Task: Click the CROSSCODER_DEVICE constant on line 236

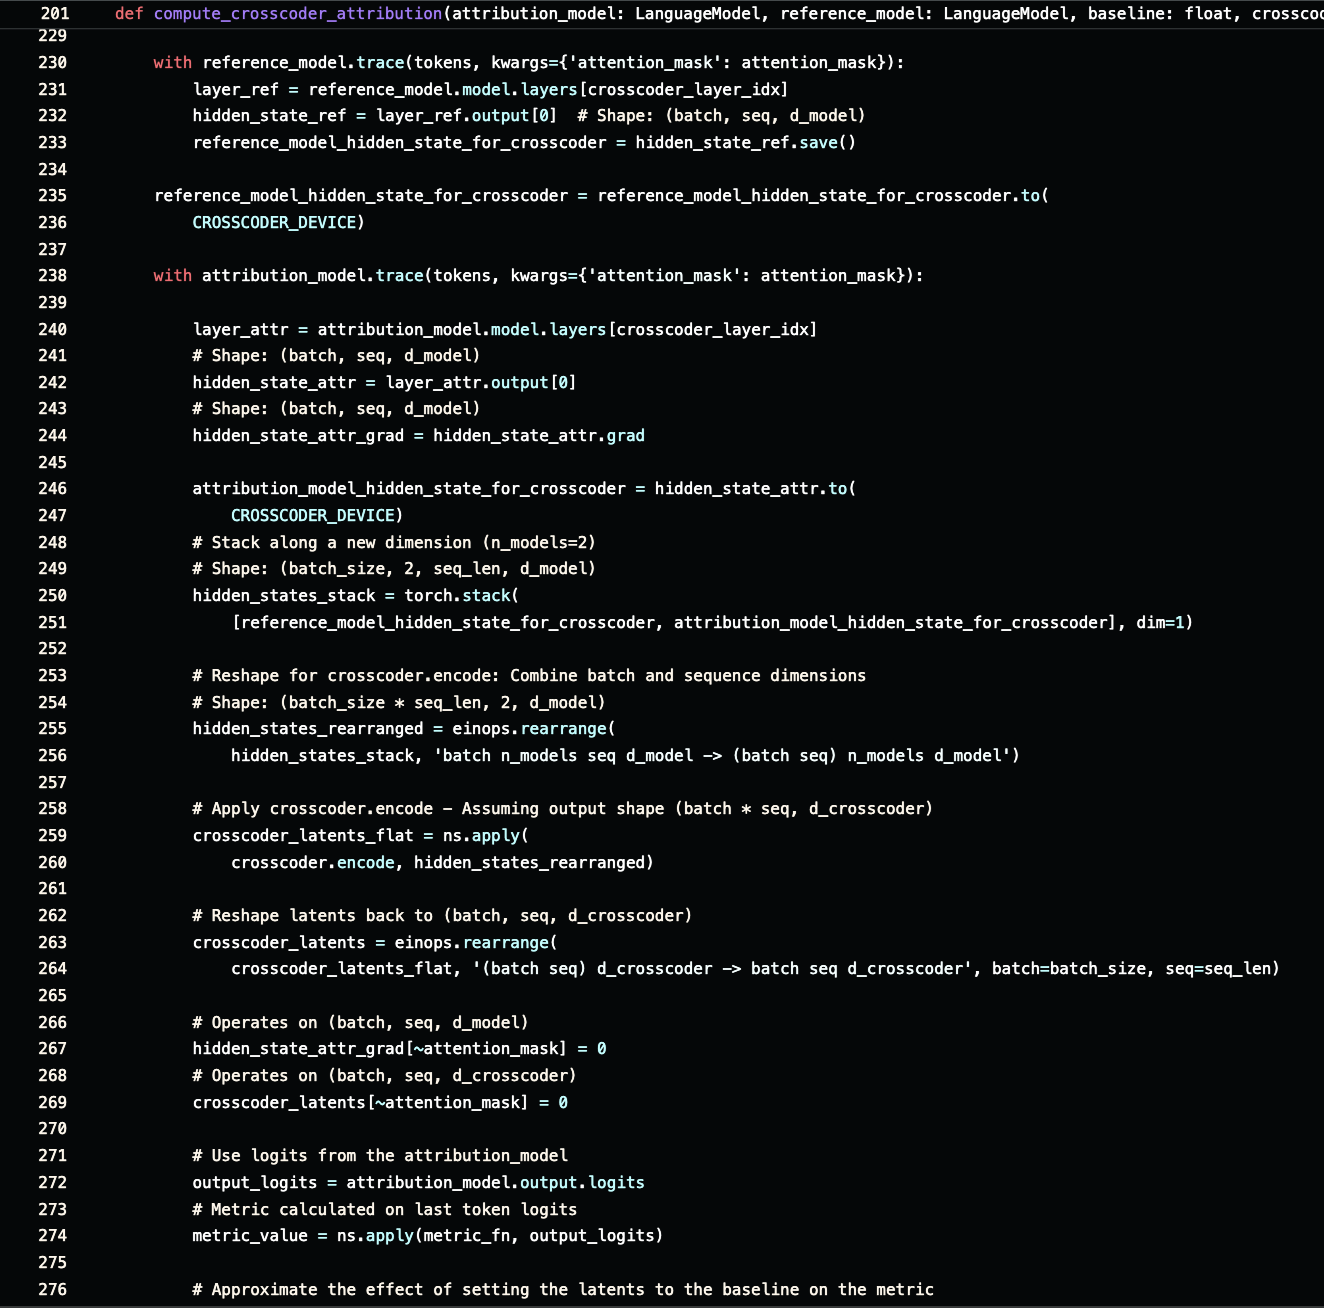Action: tap(275, 222)
